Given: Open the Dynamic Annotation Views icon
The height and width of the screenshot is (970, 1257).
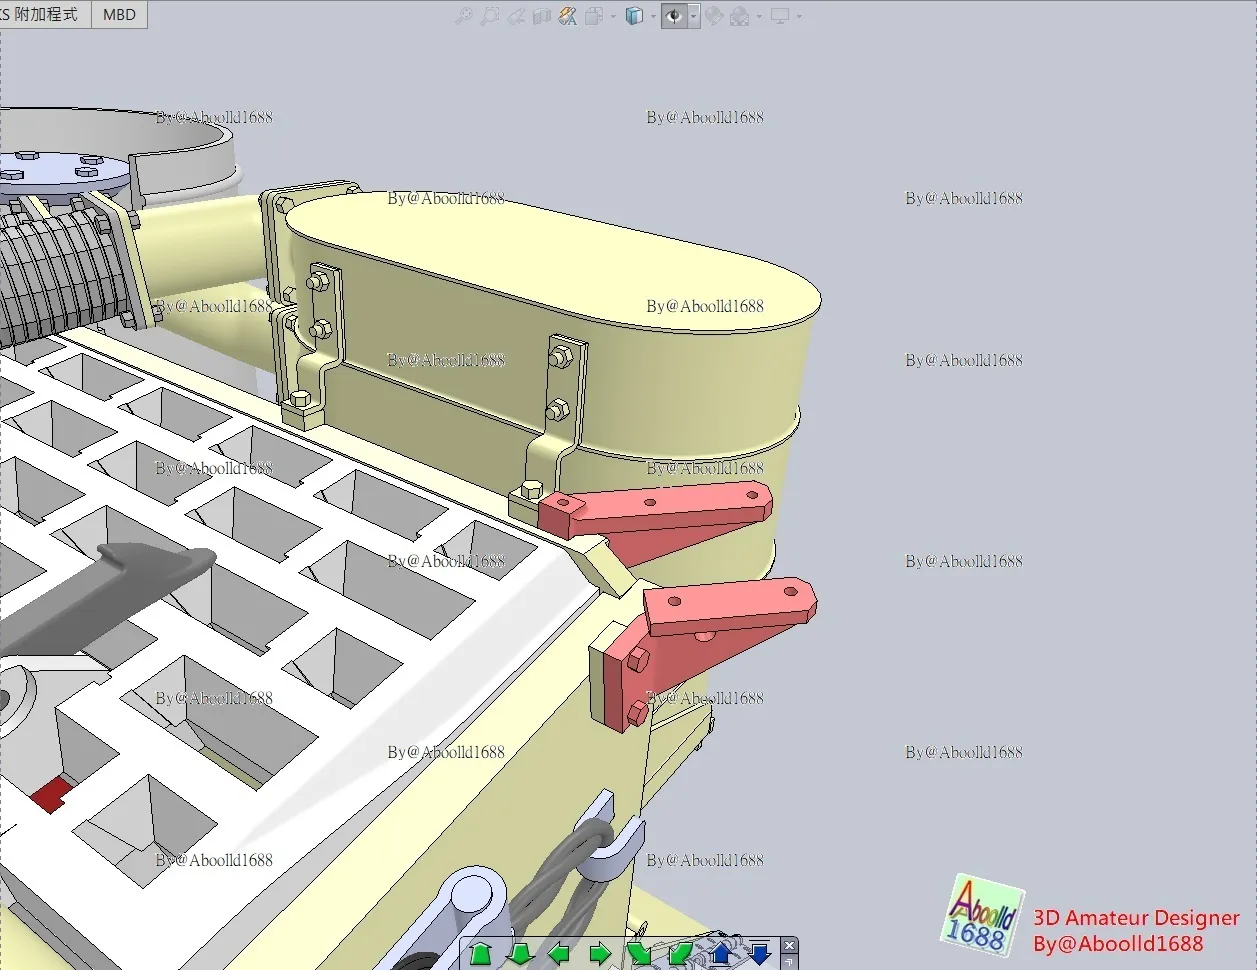Looking at the screenshot, I should pos(568,16).
